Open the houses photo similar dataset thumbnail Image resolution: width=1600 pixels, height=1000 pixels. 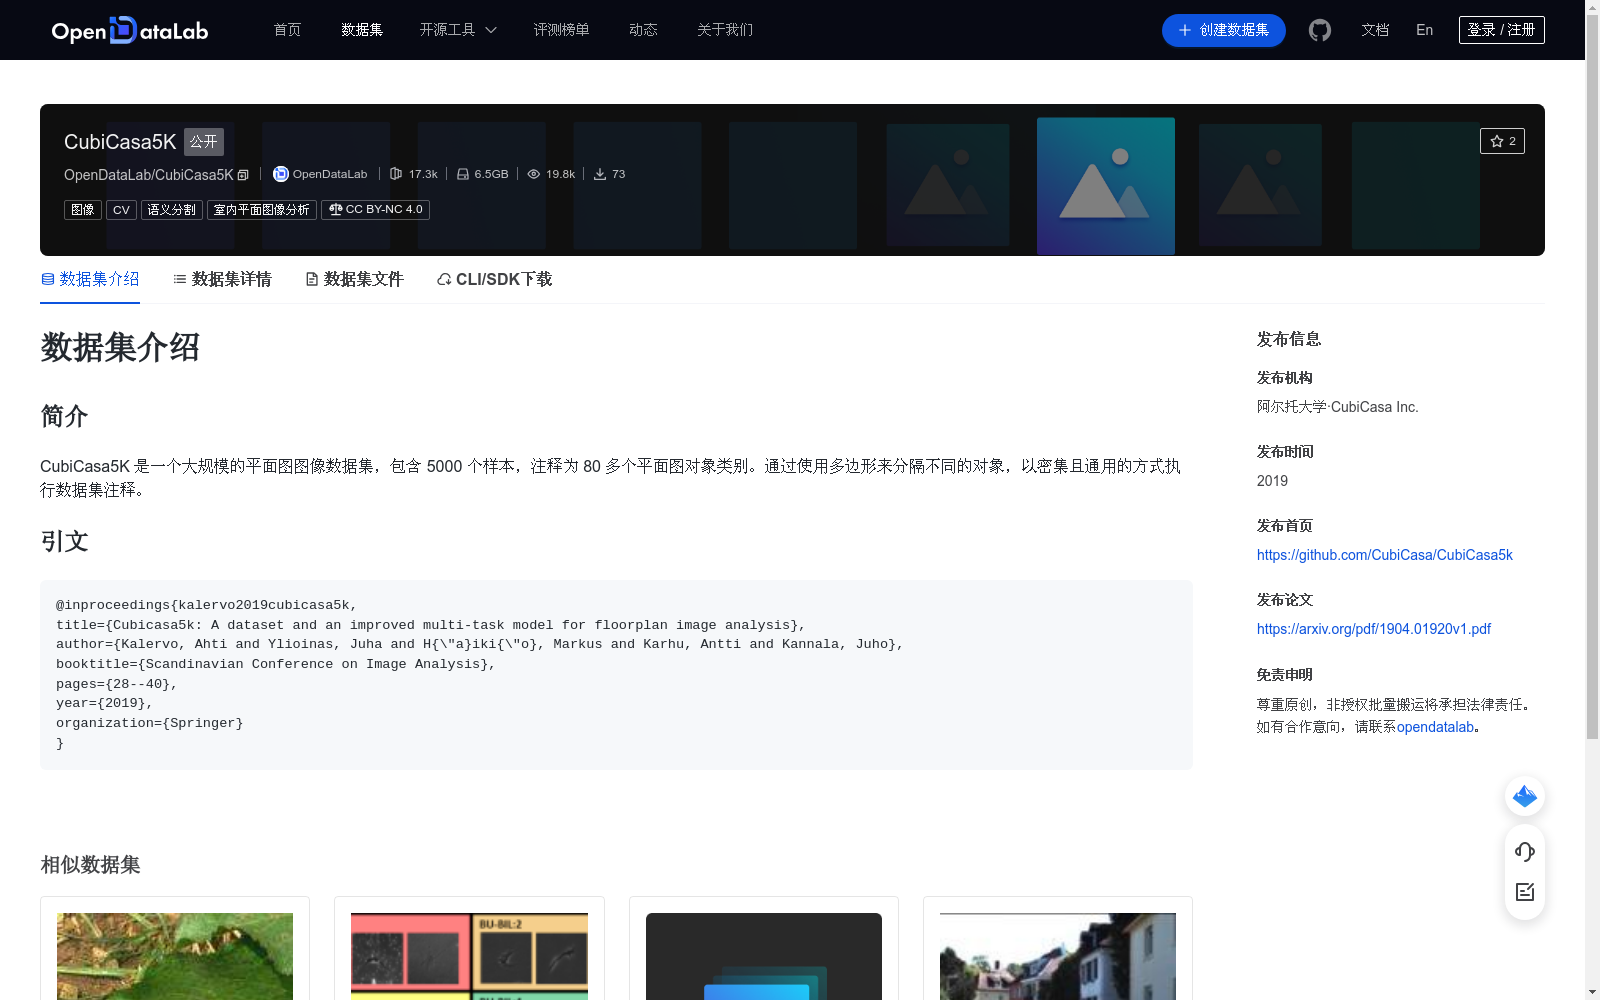pos(1058,956)
